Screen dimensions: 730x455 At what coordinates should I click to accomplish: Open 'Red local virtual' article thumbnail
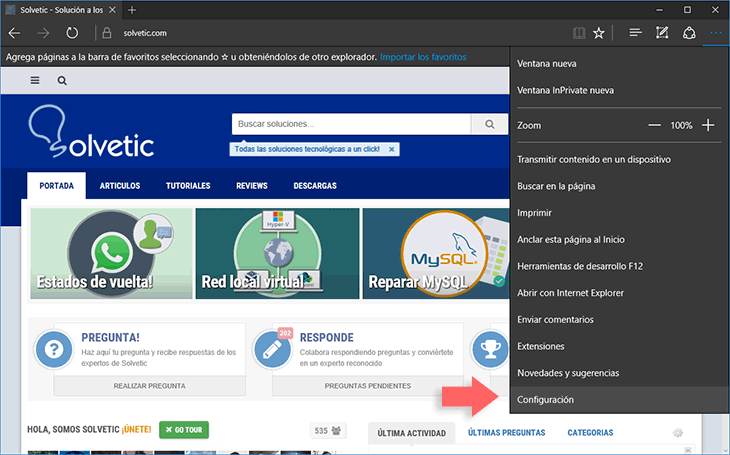277,253
